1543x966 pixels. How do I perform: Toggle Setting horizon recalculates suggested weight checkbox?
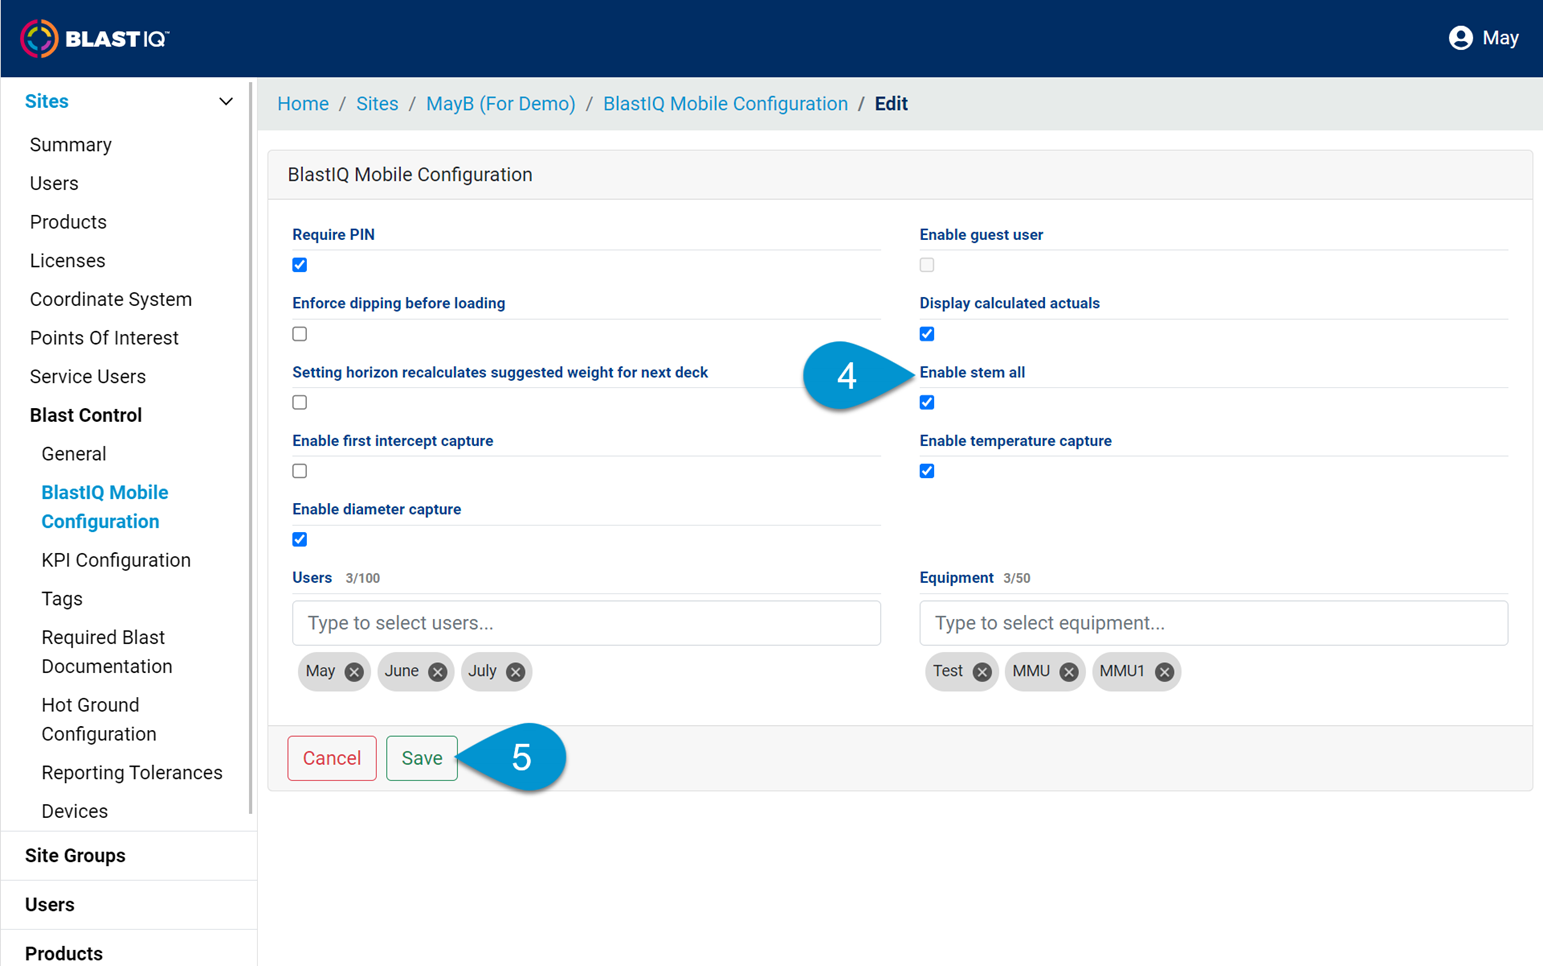[x=300, y=402]
